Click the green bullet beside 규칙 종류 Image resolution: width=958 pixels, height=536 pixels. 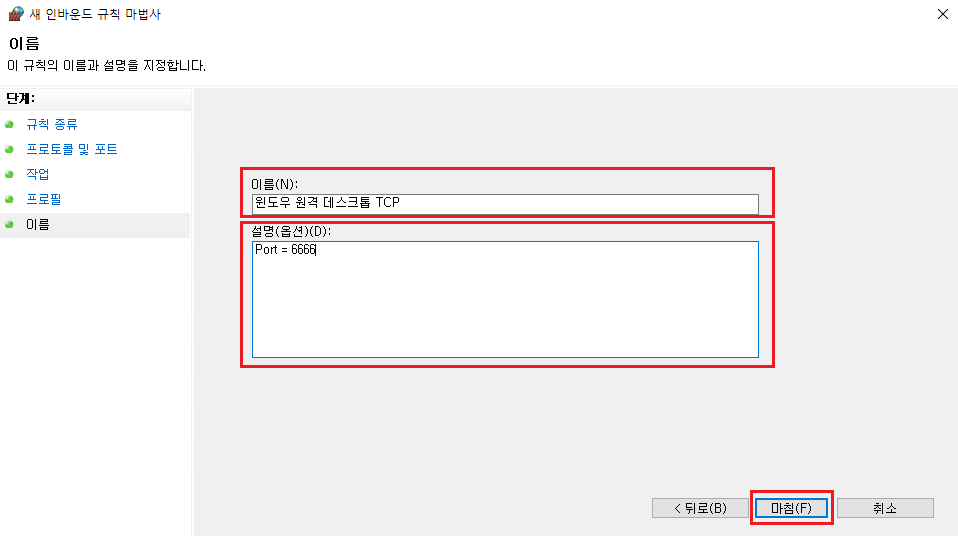[x=9, y=124]
